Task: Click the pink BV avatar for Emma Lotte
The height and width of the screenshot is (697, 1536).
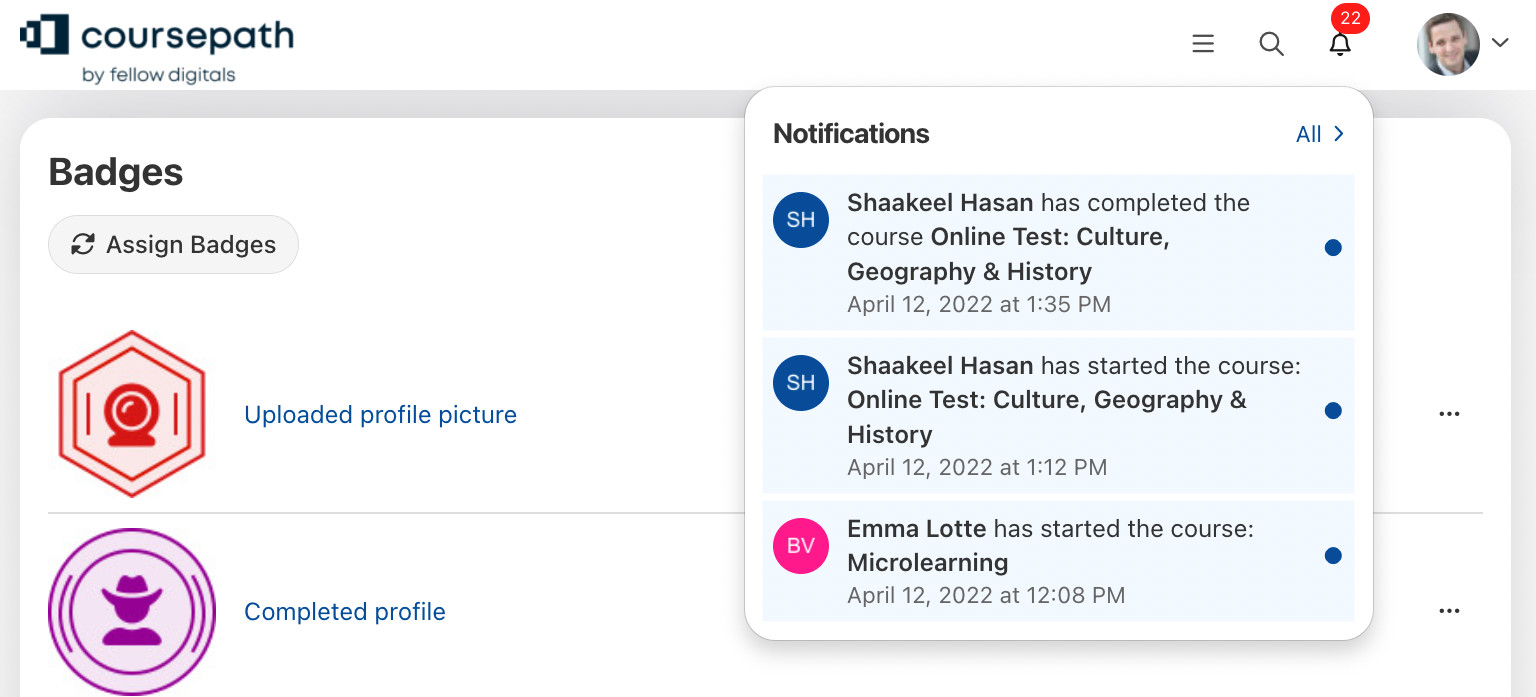Action: pos(801,546)
